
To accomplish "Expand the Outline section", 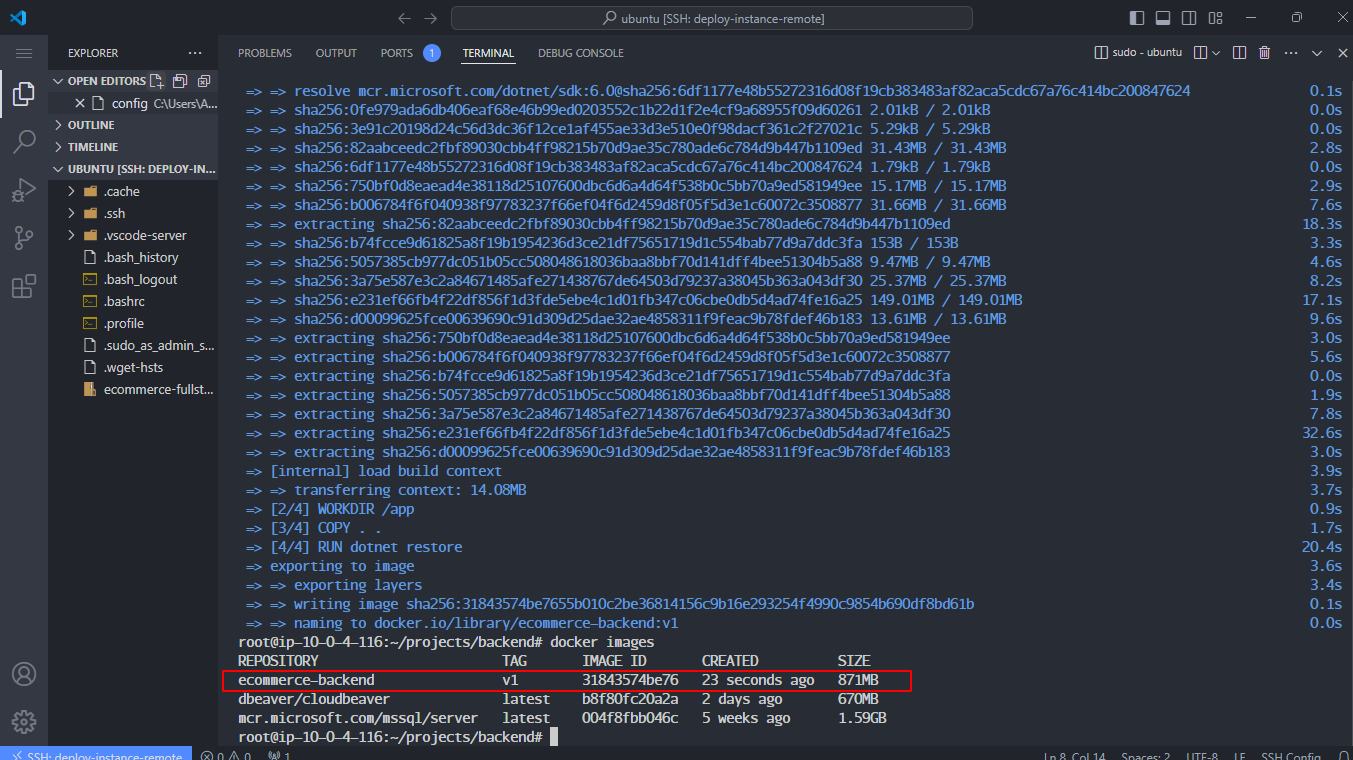I will pyautogui.click(x=134, y=125).
